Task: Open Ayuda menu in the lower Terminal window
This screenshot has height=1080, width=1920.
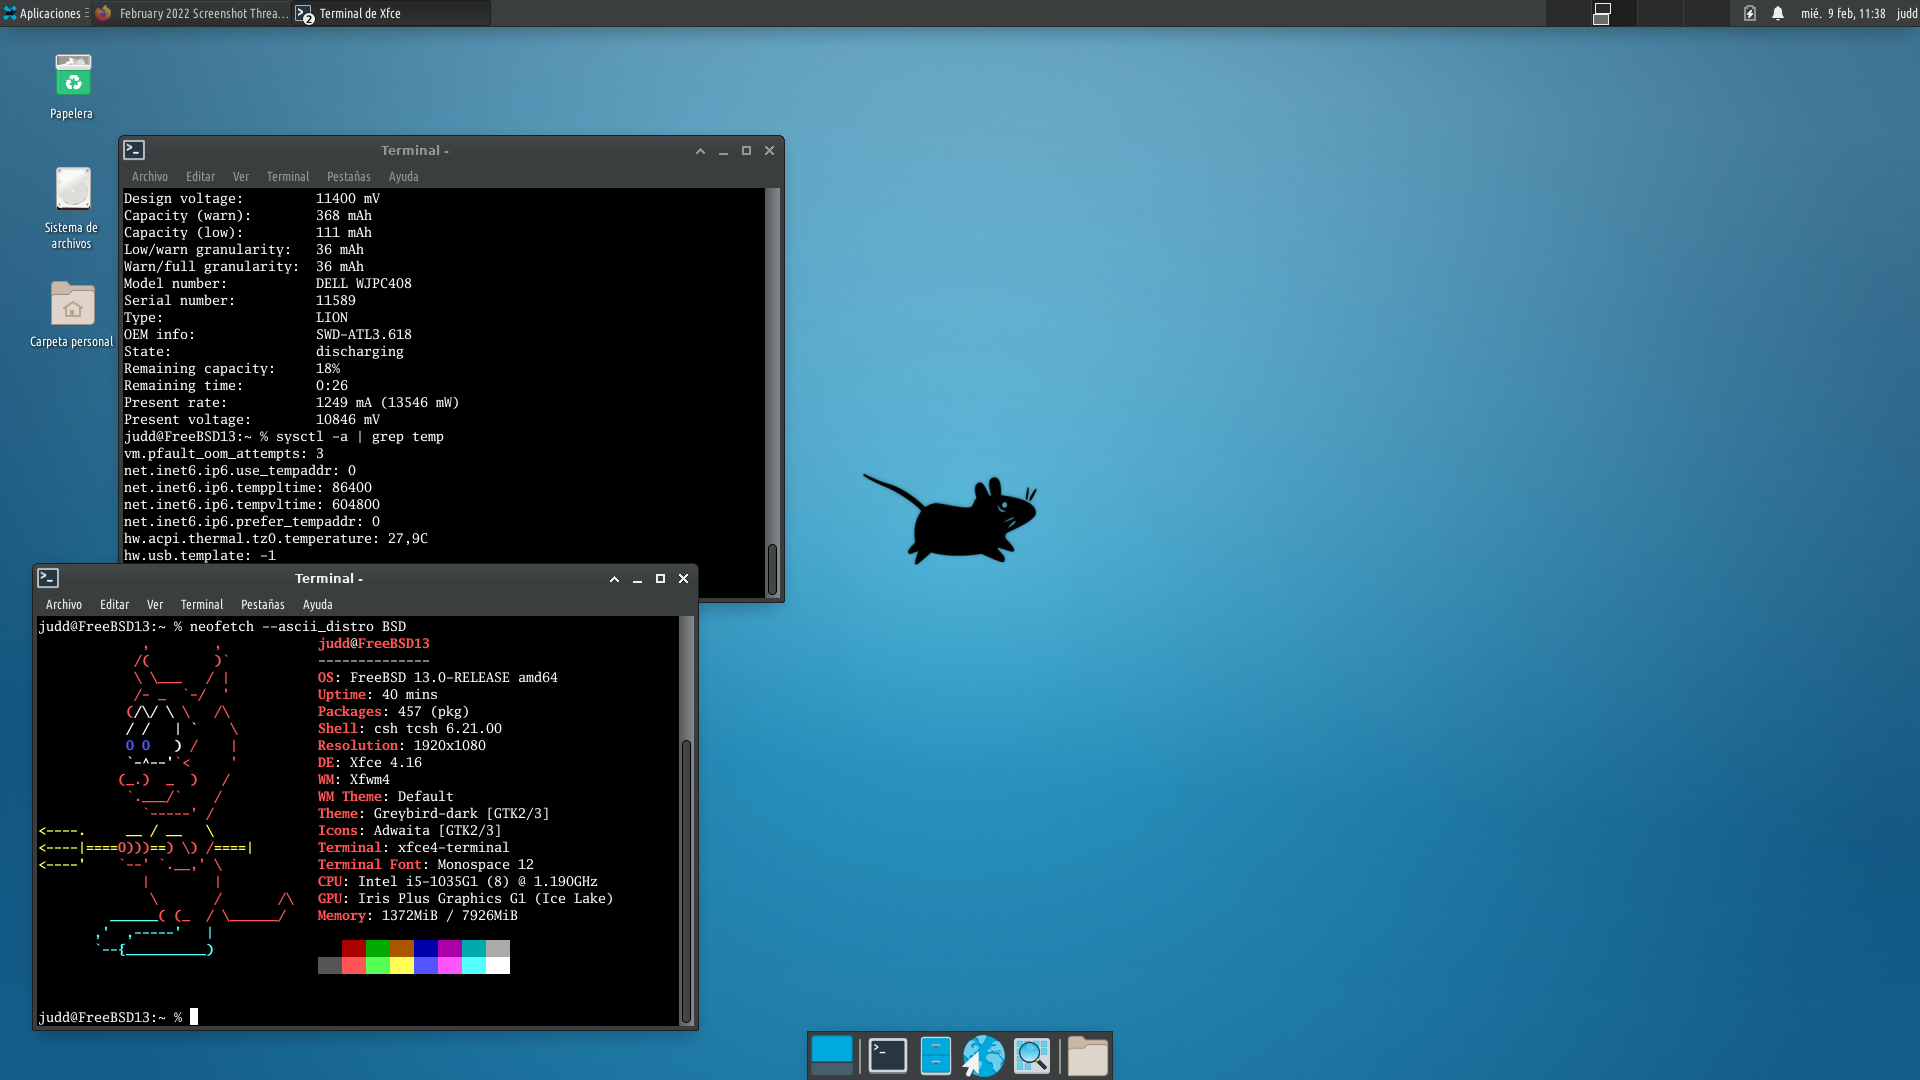Action: click(x=318, y=604)
